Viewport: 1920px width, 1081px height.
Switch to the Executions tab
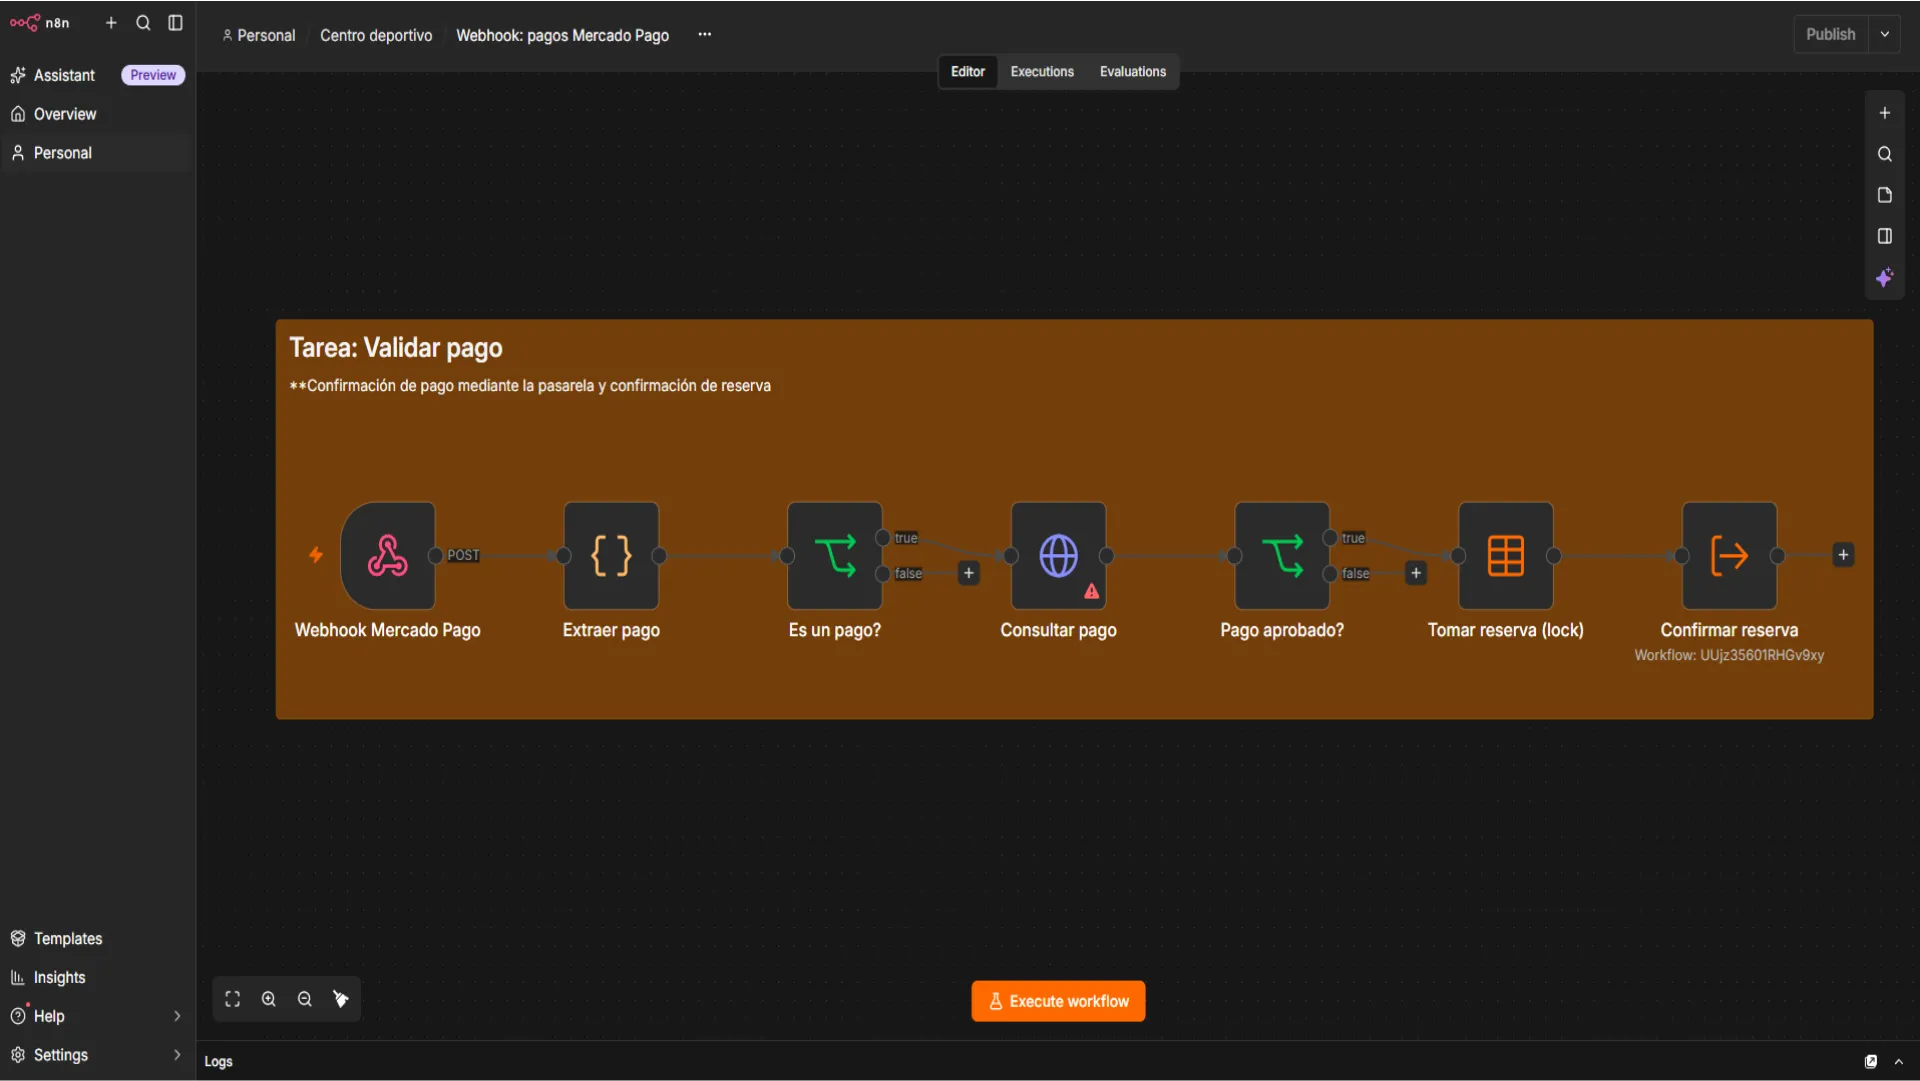tap(1042, 72)
